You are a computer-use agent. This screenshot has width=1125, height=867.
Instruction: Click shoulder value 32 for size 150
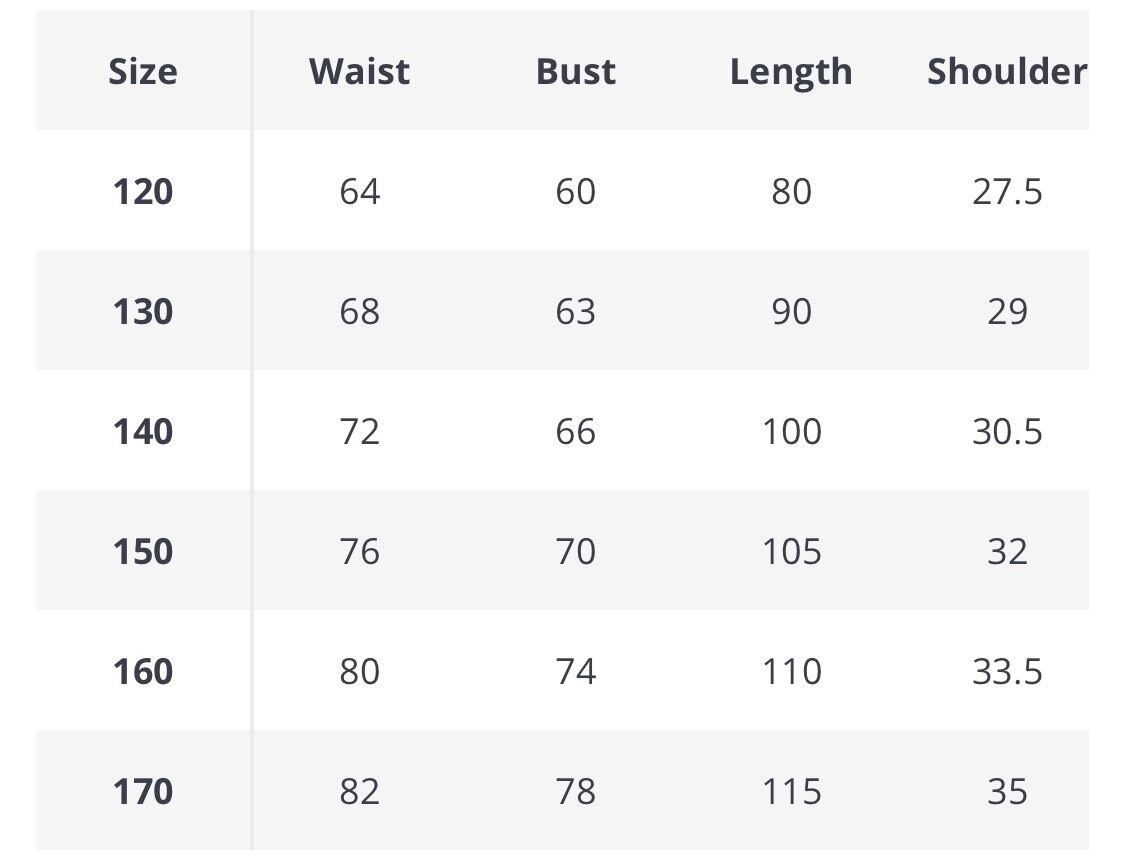1007,551
